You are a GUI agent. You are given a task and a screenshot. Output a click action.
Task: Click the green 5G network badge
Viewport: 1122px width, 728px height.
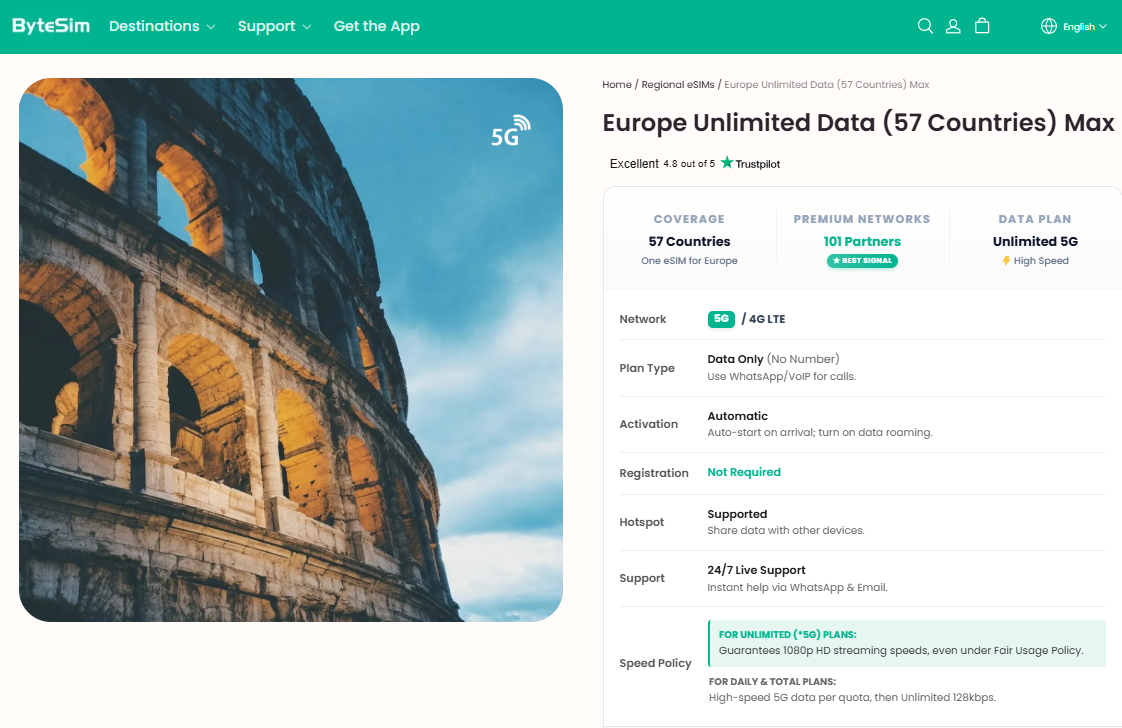pyautogui.click(x=721, y=319)
